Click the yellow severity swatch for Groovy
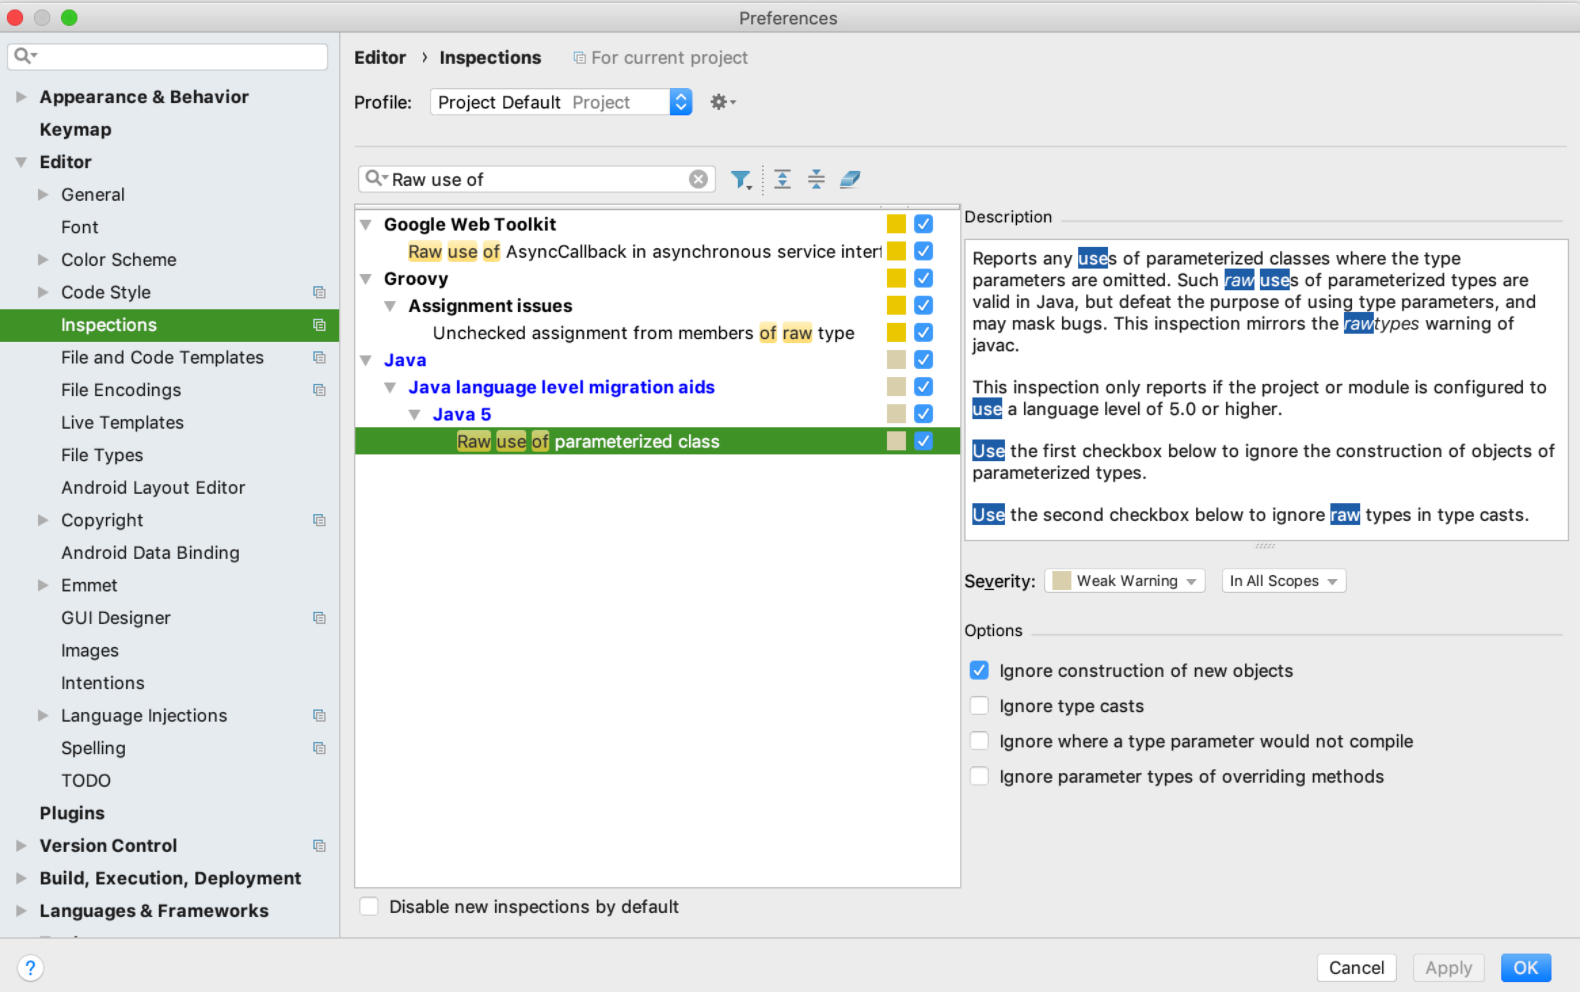Screen dimensions: 1580x992 [x=896, y=279]
